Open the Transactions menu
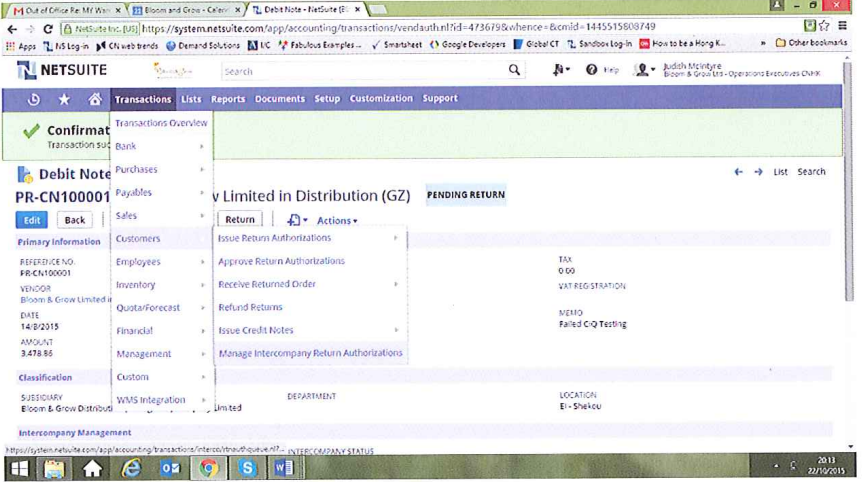 click(x=143, y=99)
